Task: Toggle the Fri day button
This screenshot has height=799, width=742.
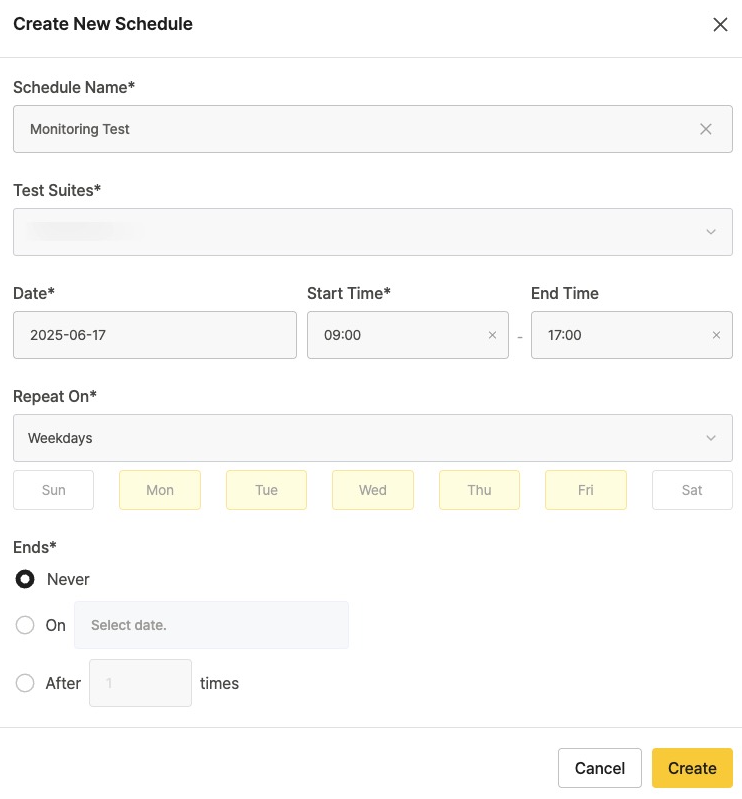Action: pos(586,490)
